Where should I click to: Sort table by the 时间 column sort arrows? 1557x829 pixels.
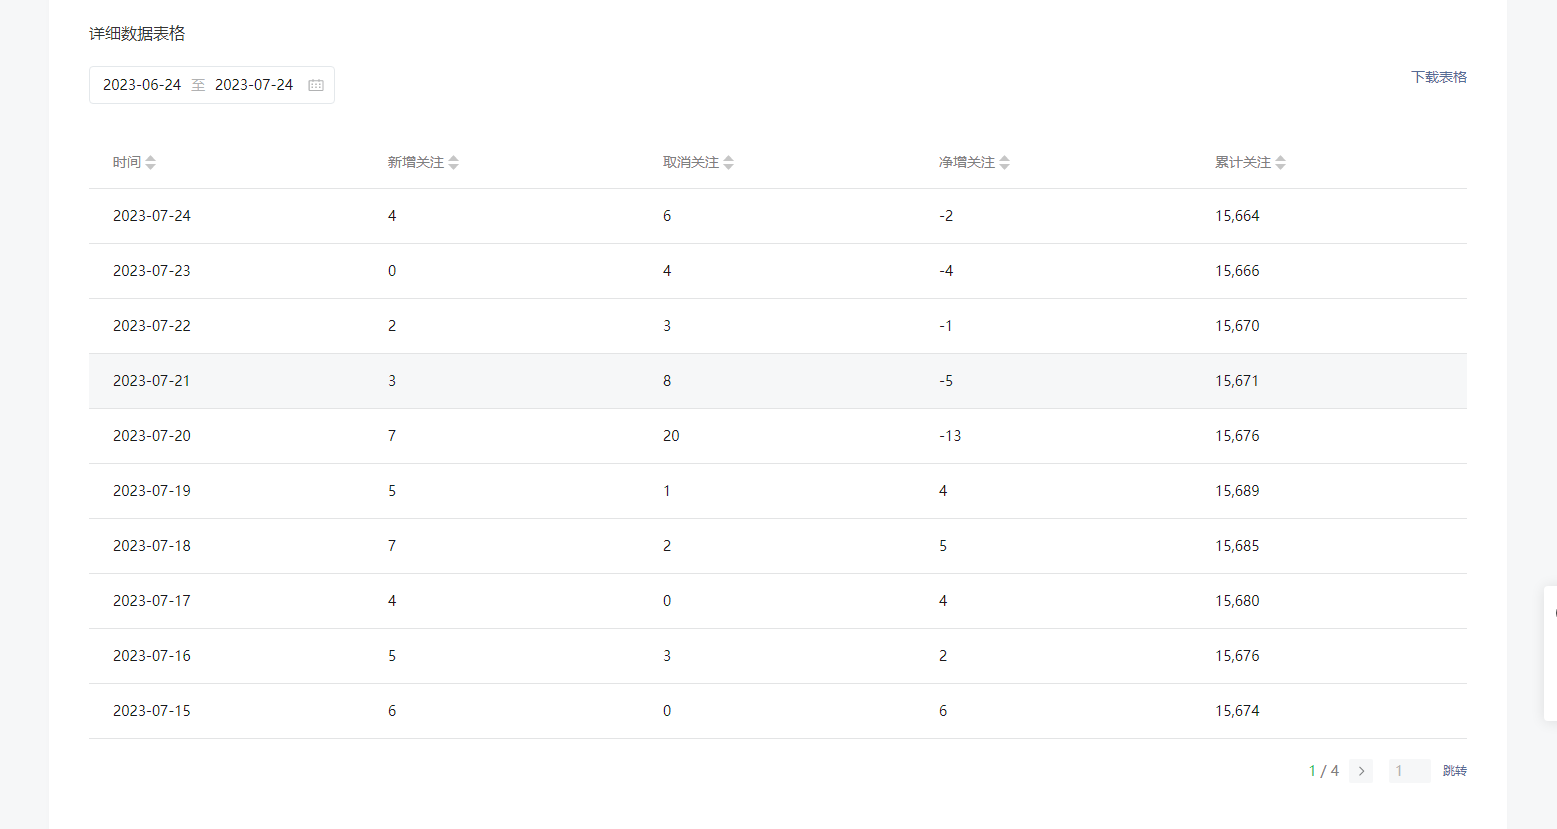(150, 163)
